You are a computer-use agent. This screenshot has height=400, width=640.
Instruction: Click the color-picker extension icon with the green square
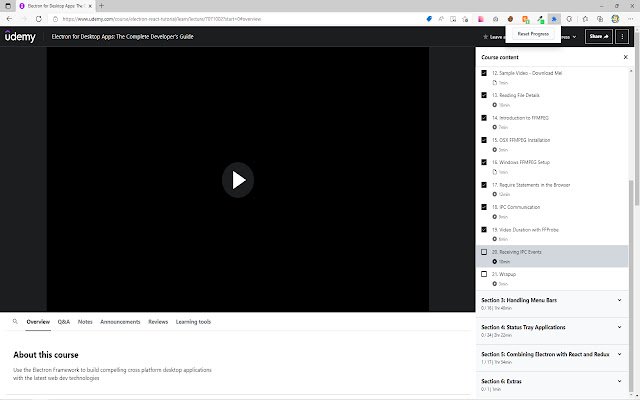(540, 19)
